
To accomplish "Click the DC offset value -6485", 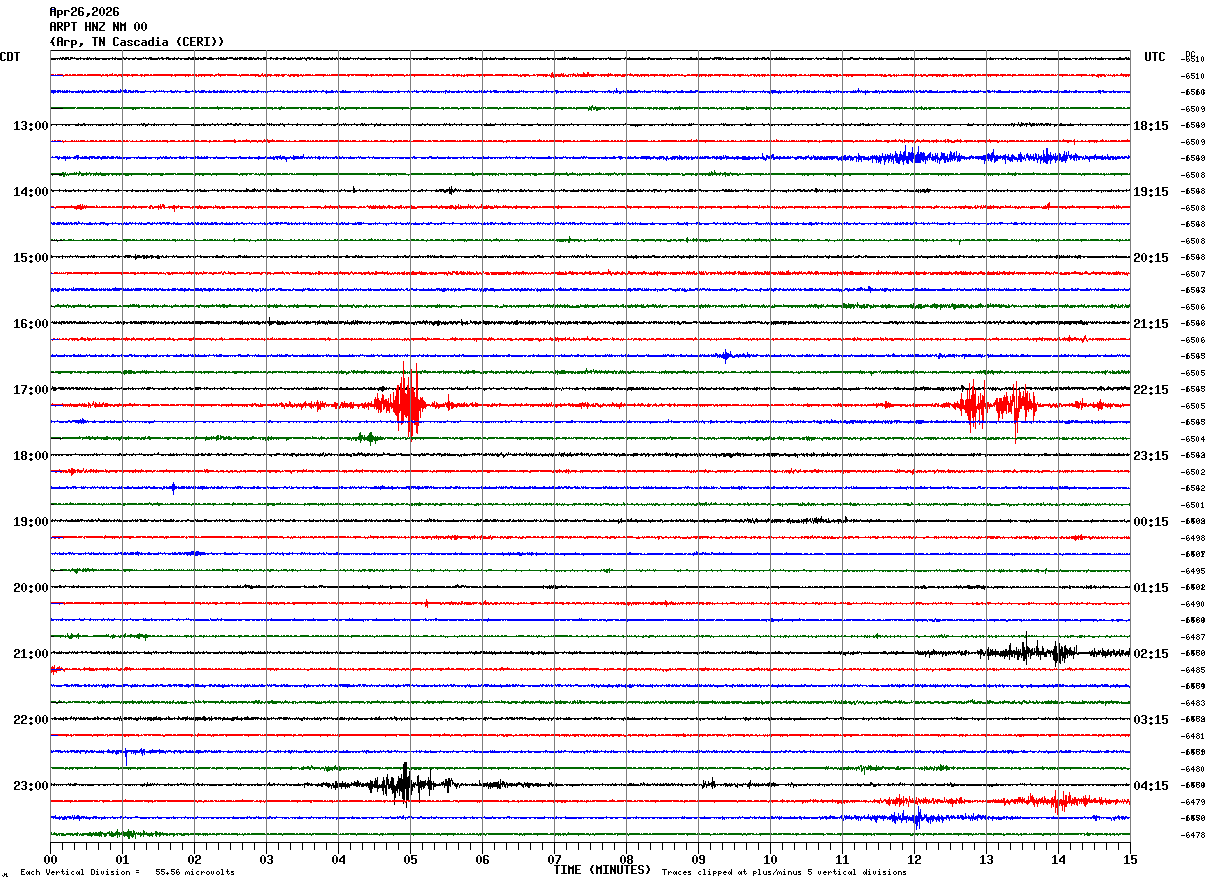I will (1194, 670).
